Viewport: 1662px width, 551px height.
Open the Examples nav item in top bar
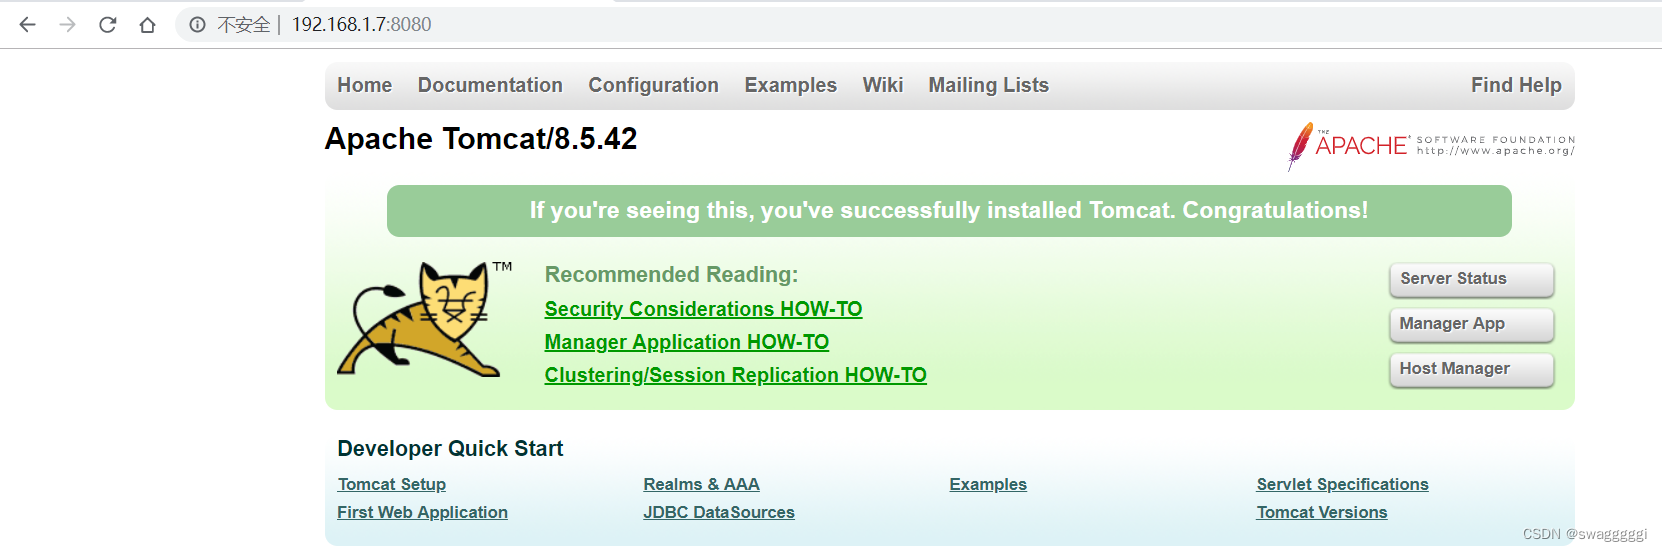790,86
